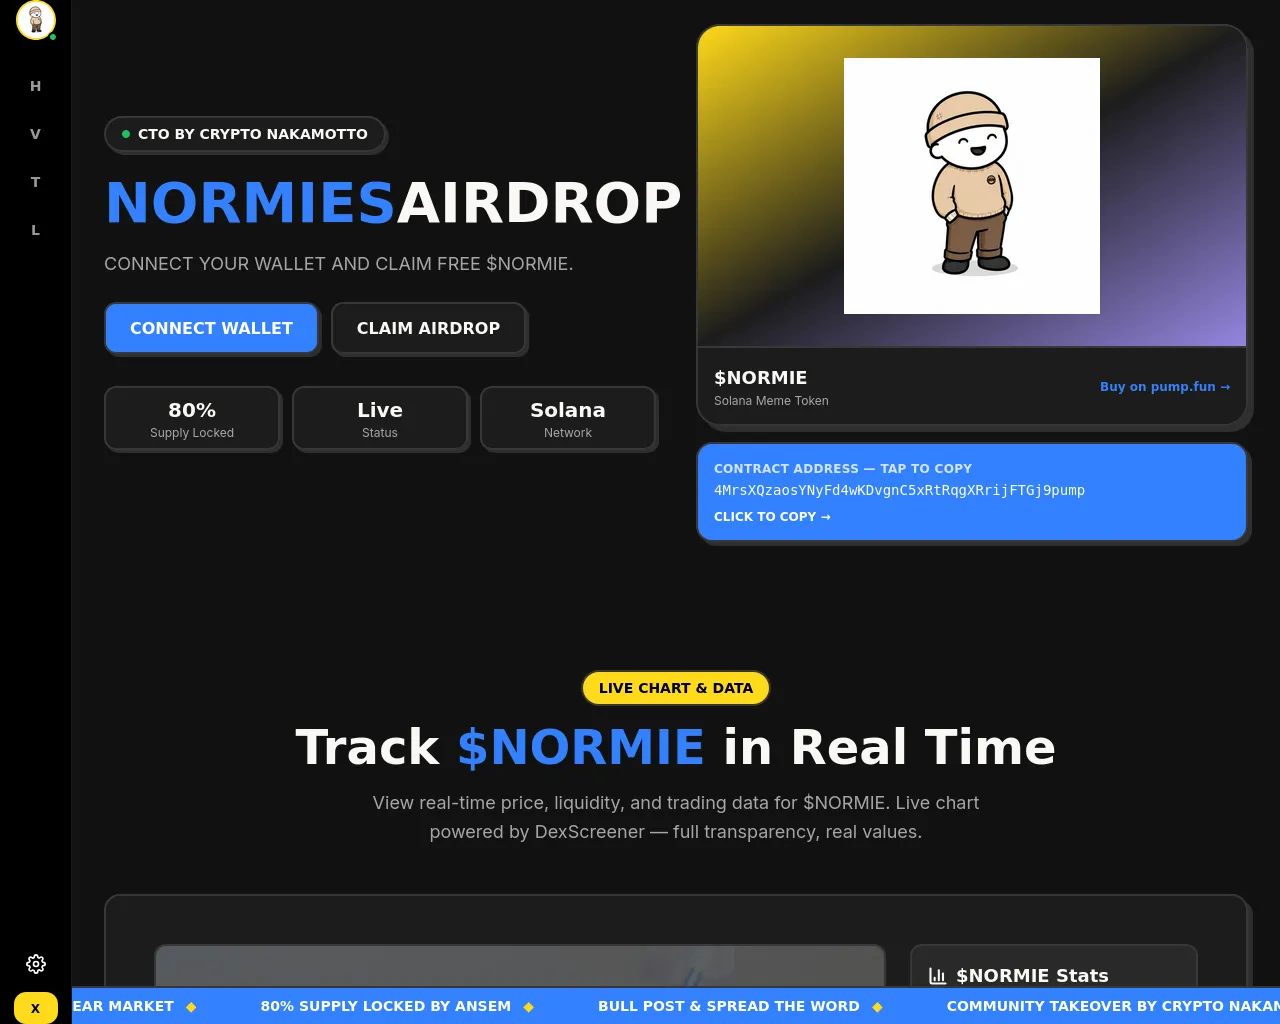Viewport: 1280px width, 1024px height.
Task: Click the $NORMIE token title
Action: click(x=760, y=378)
